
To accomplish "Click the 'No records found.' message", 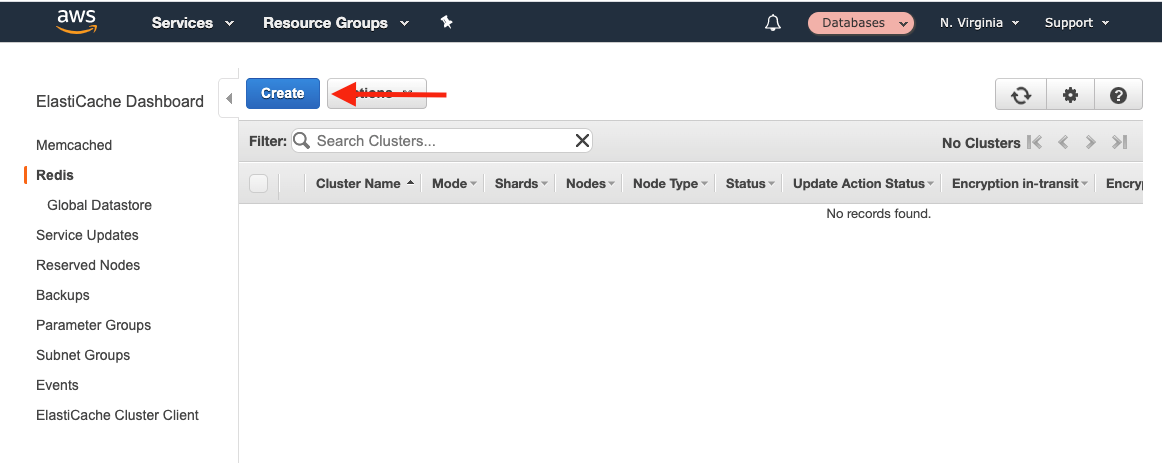I will click(878, 213).
